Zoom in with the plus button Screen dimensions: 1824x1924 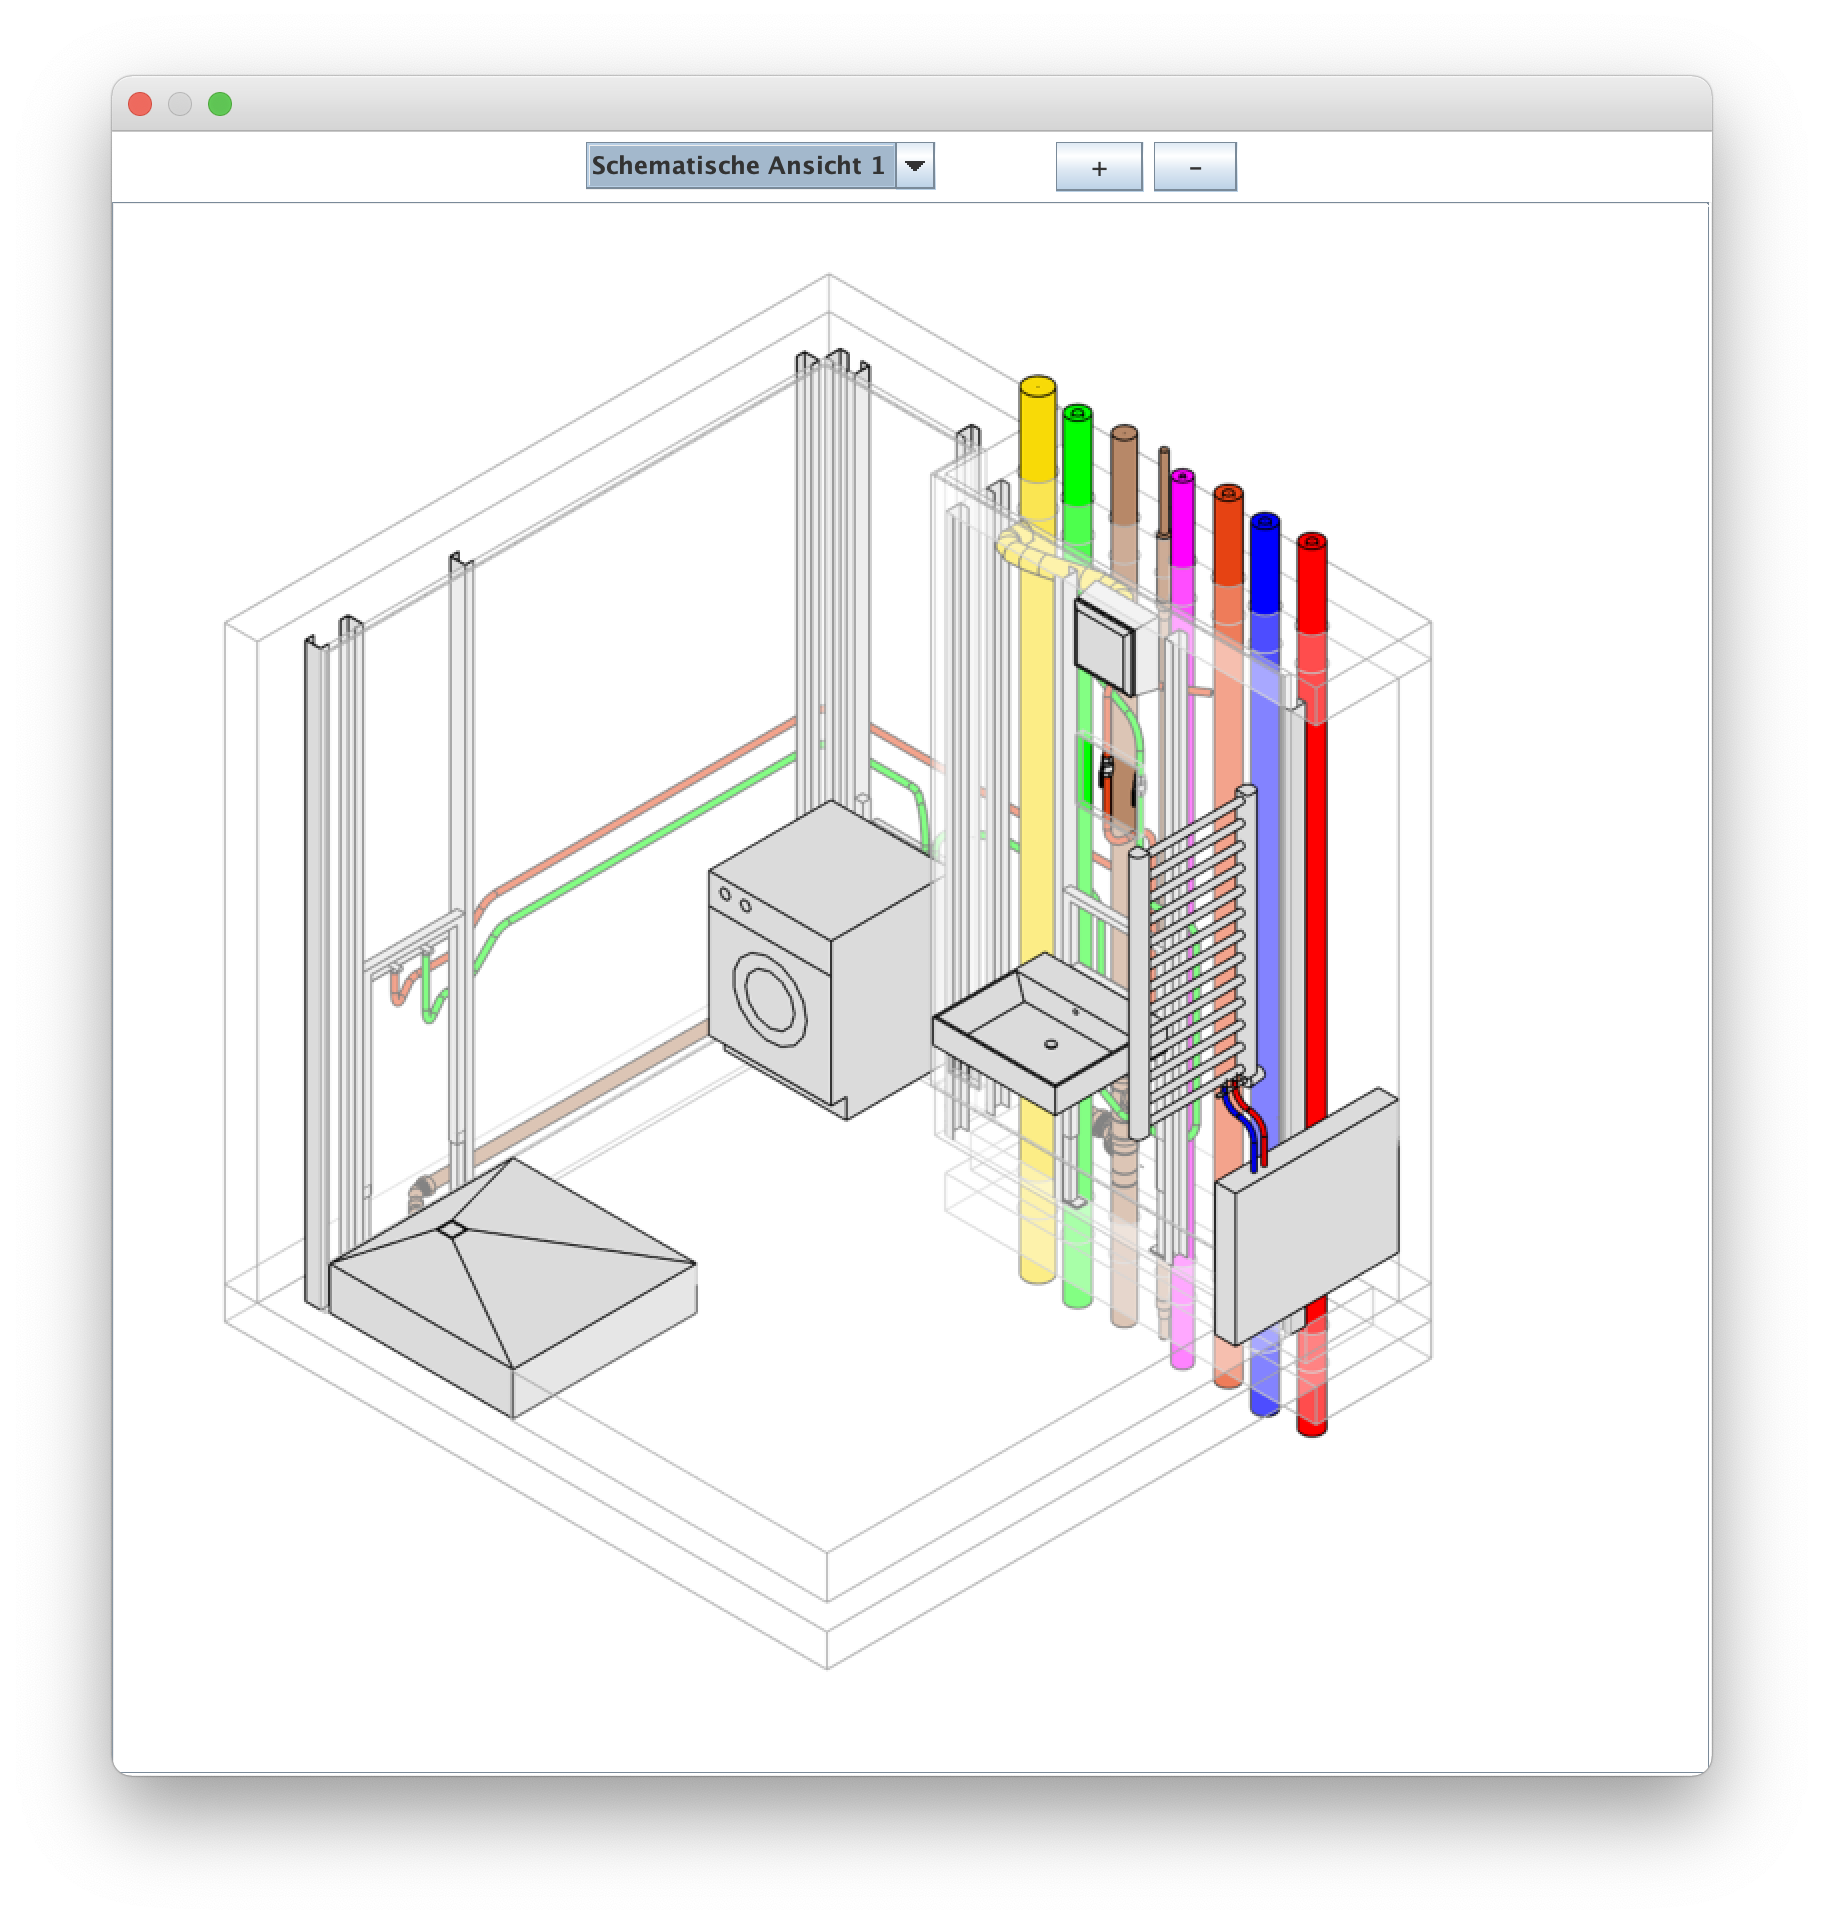click(x=1098, y=167)
